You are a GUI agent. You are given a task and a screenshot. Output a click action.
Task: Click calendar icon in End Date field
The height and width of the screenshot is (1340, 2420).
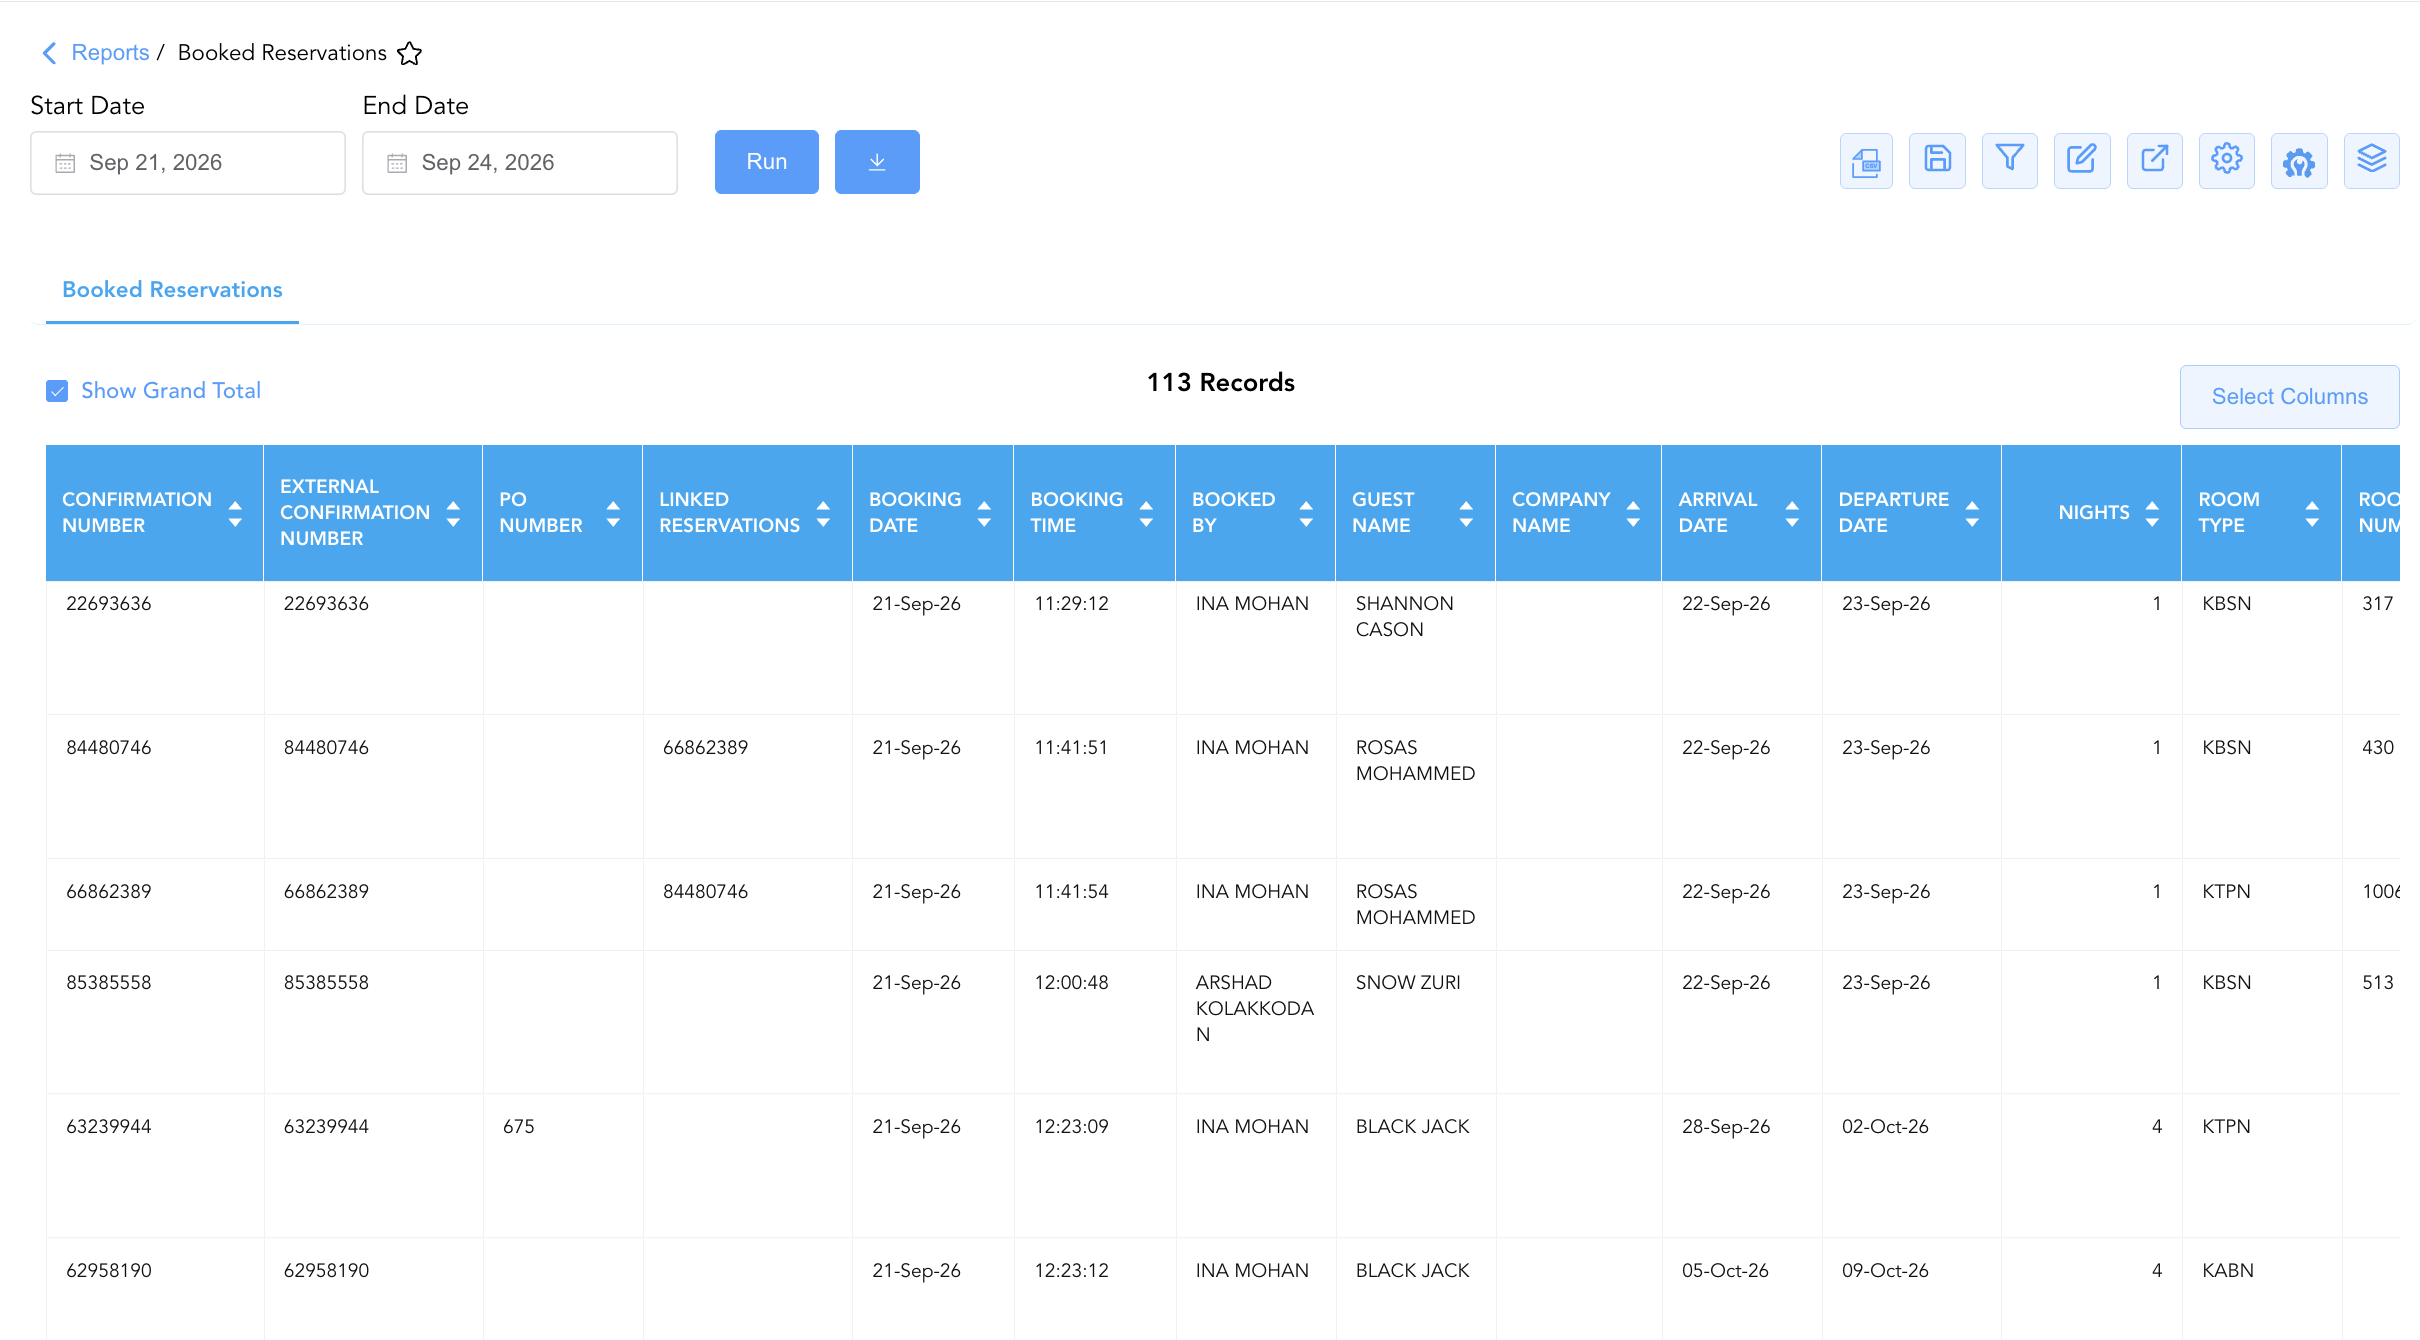pyautogui.click(x=397, y=163)
